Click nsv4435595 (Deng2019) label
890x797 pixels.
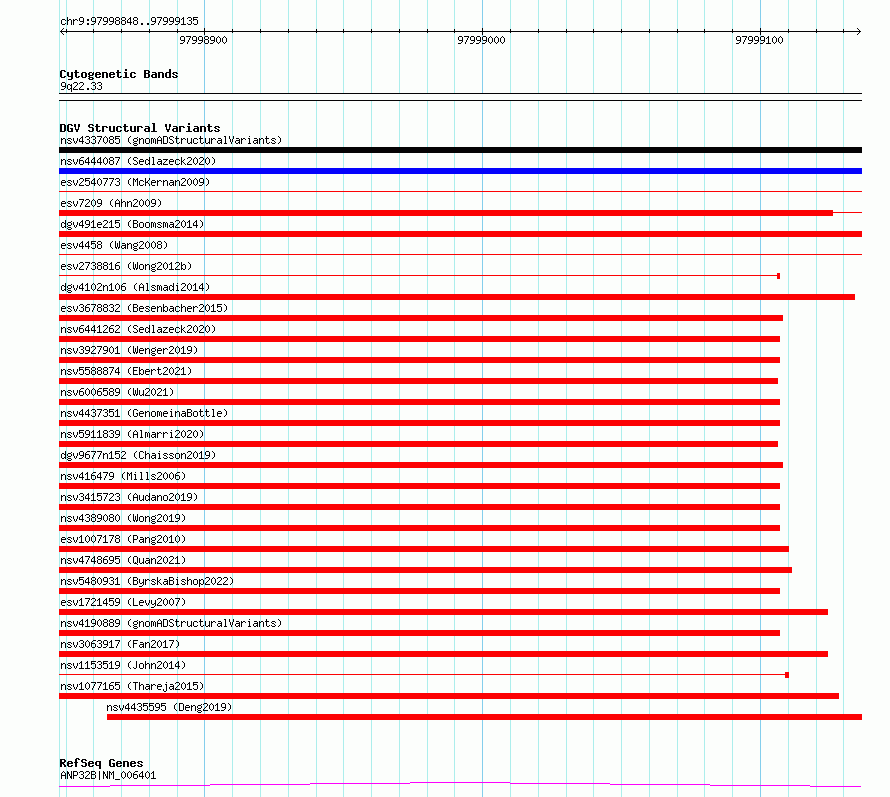point(169,707)
